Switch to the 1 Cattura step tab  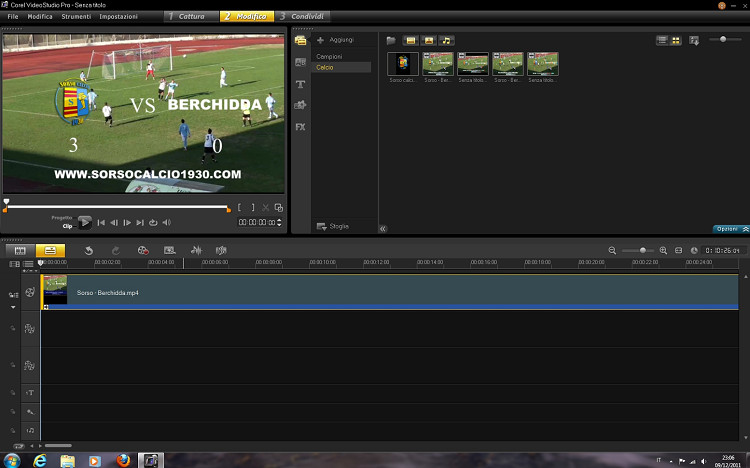click(190, 16)
